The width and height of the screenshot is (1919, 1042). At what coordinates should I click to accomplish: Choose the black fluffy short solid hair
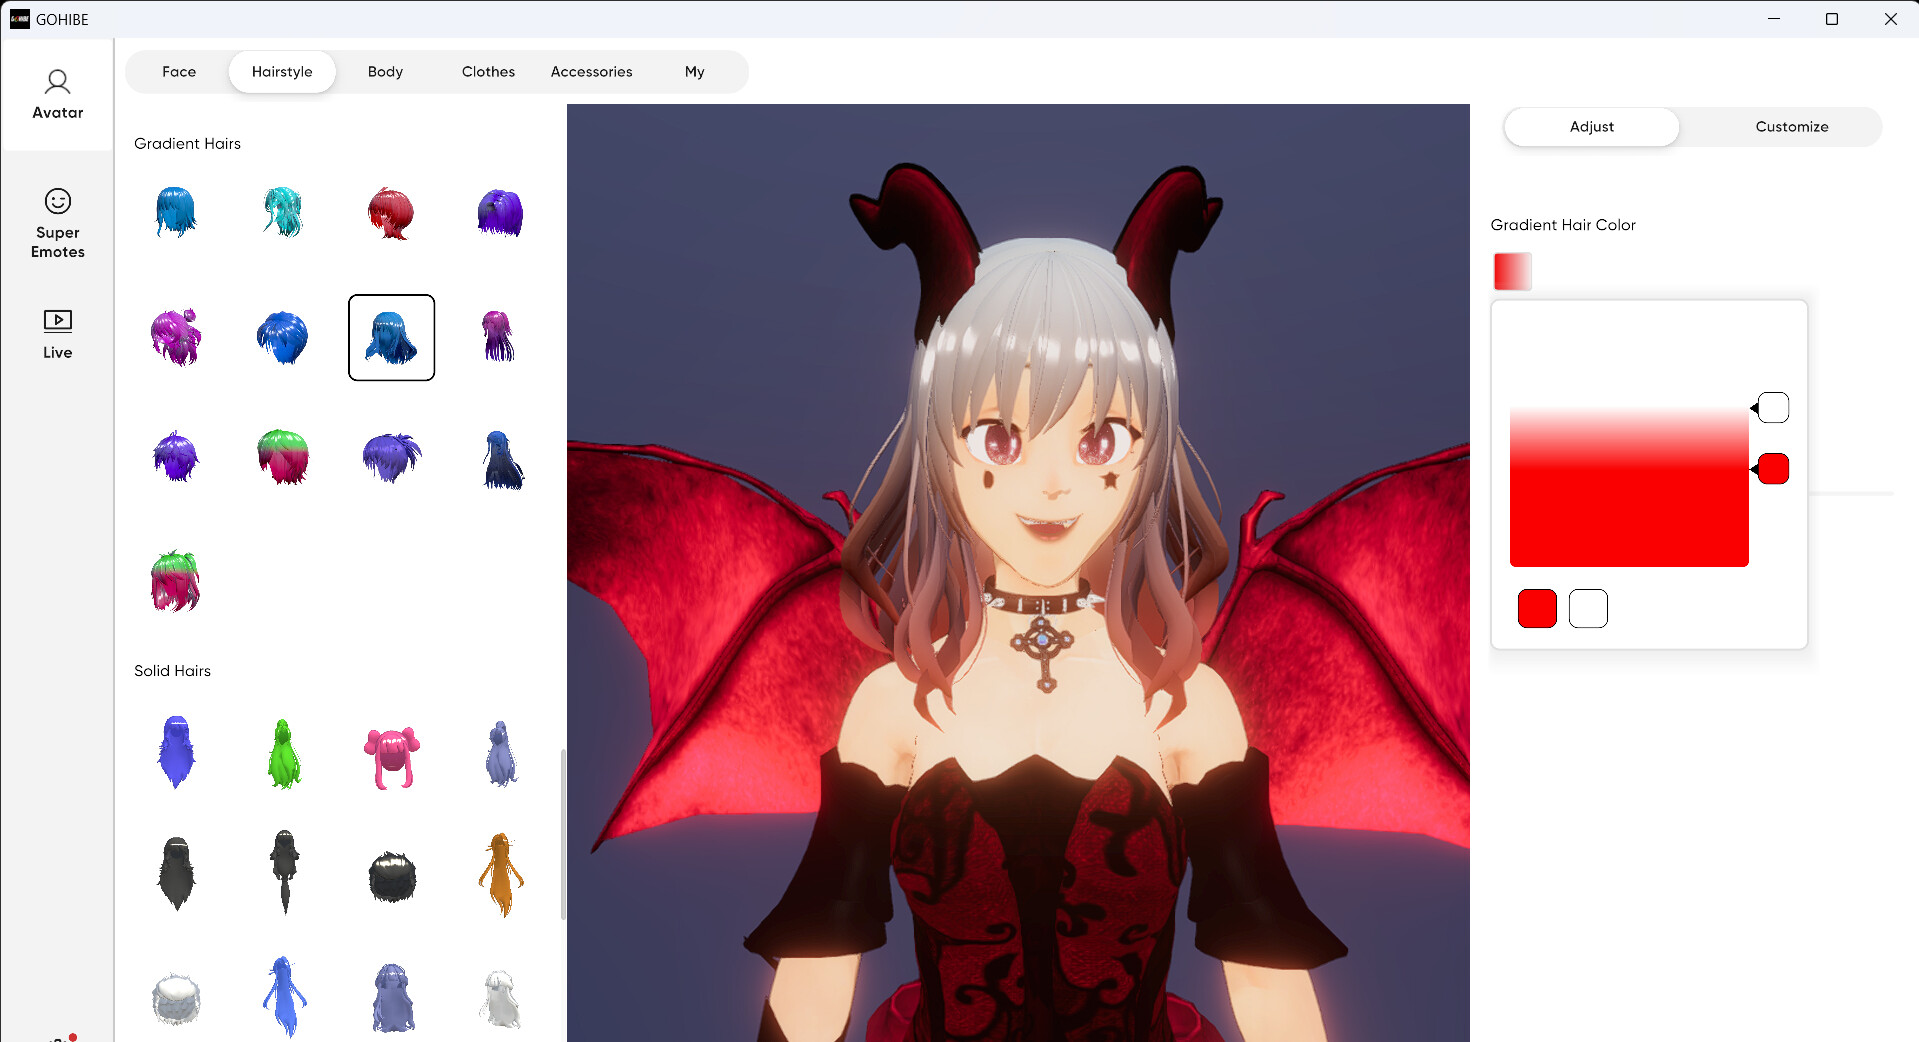392,877
